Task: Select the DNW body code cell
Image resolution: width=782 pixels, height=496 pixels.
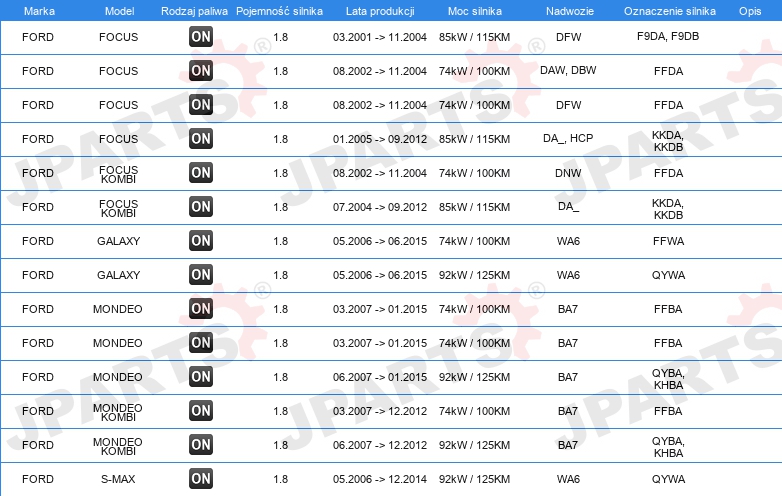Action: [568, 173]
